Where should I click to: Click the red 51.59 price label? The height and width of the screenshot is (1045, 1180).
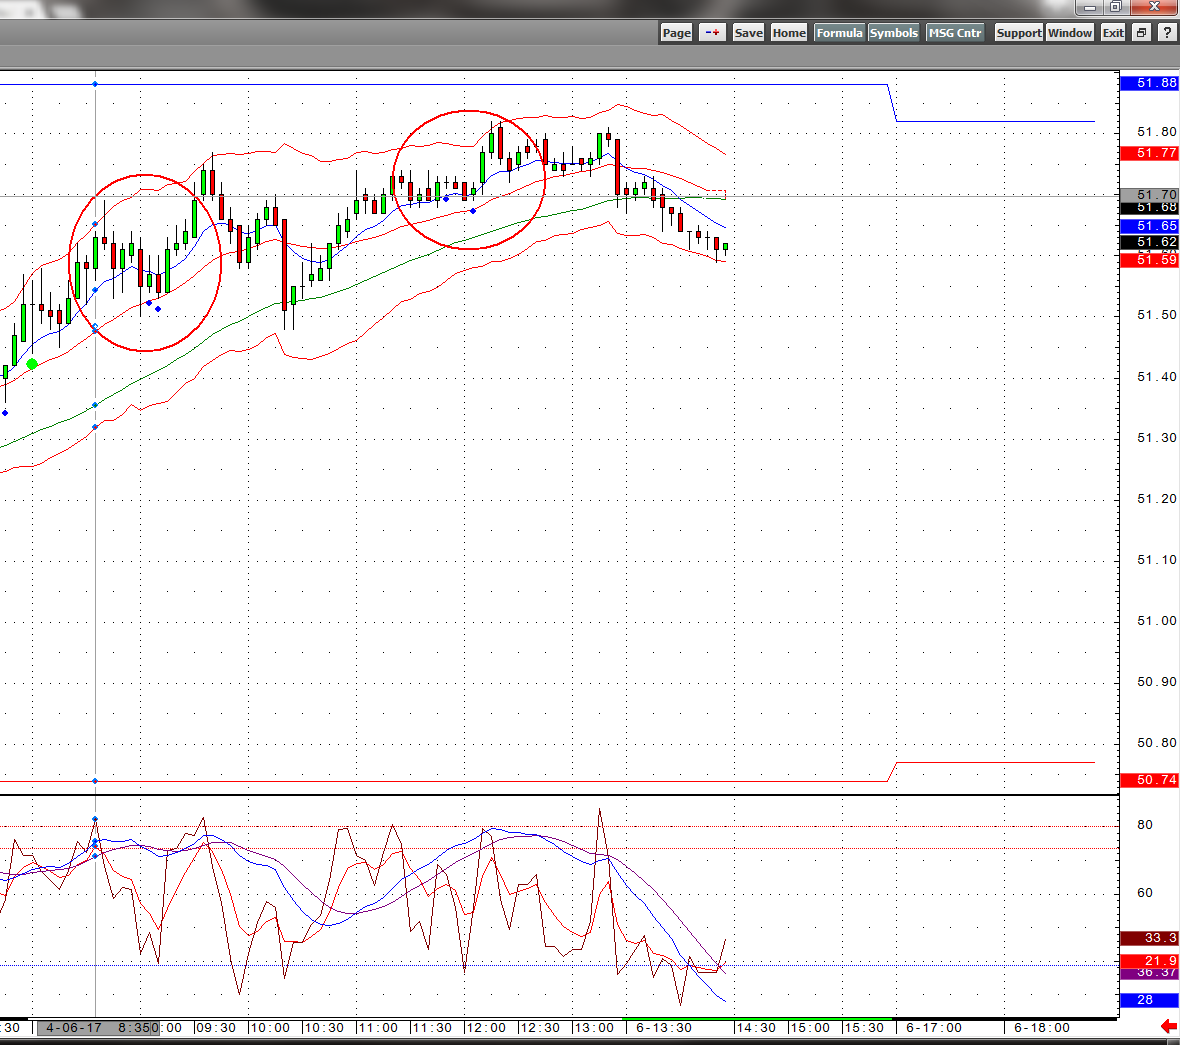[1149, 260]
